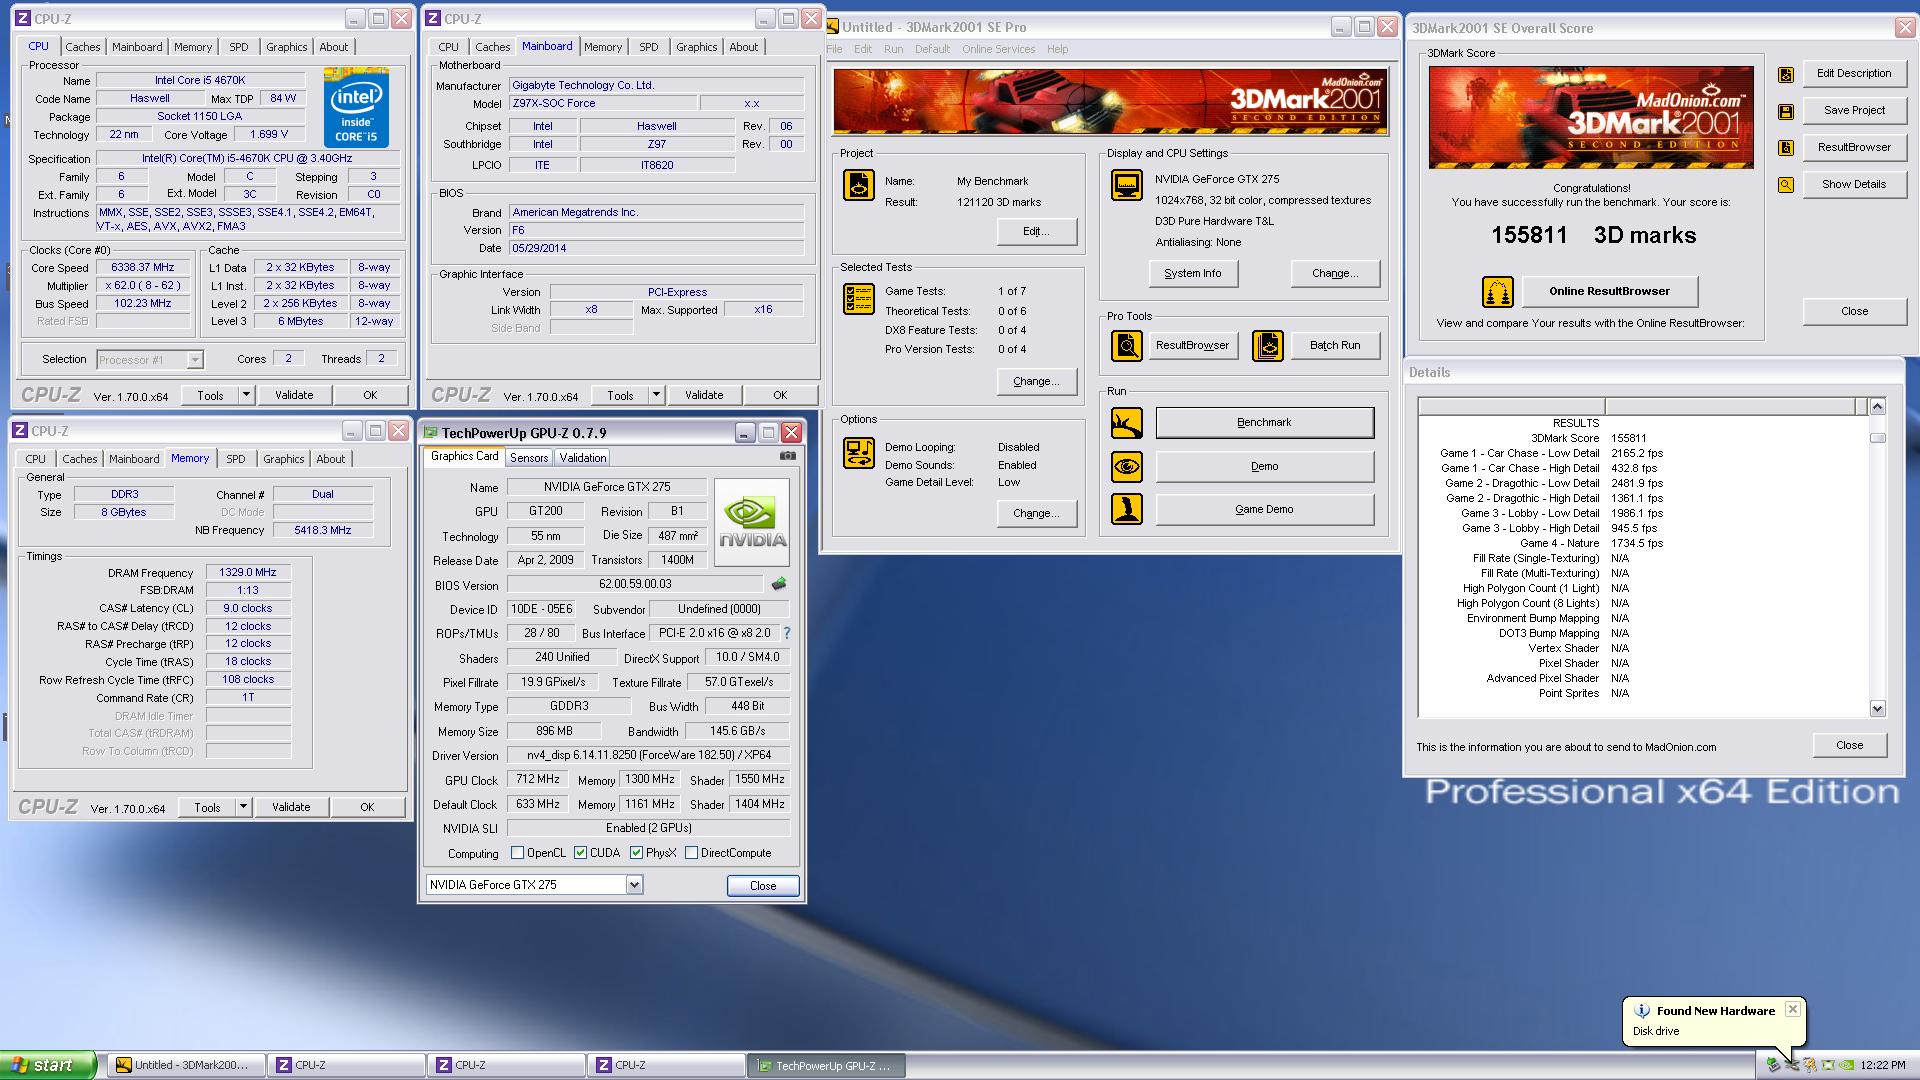1920x1080 pixels.
Task: Click Close in the GPU-Z window
Action: (x=763, y=886)
